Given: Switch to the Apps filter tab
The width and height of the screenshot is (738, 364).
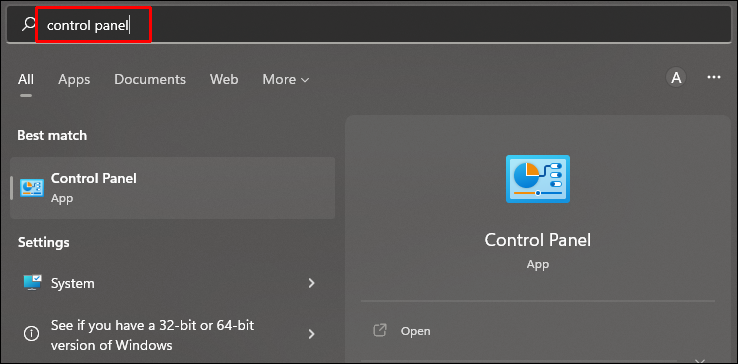Looking at the screenshot, I should 74,79.
